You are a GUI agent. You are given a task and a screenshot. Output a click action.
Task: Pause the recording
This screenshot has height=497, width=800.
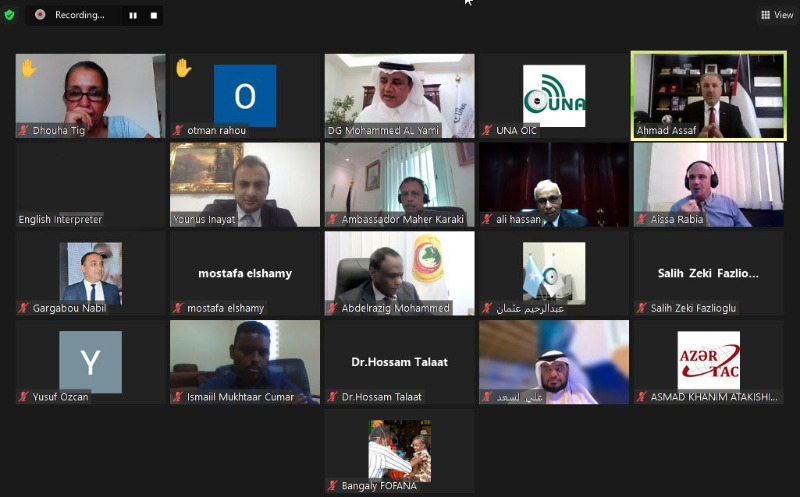point(133,15)
